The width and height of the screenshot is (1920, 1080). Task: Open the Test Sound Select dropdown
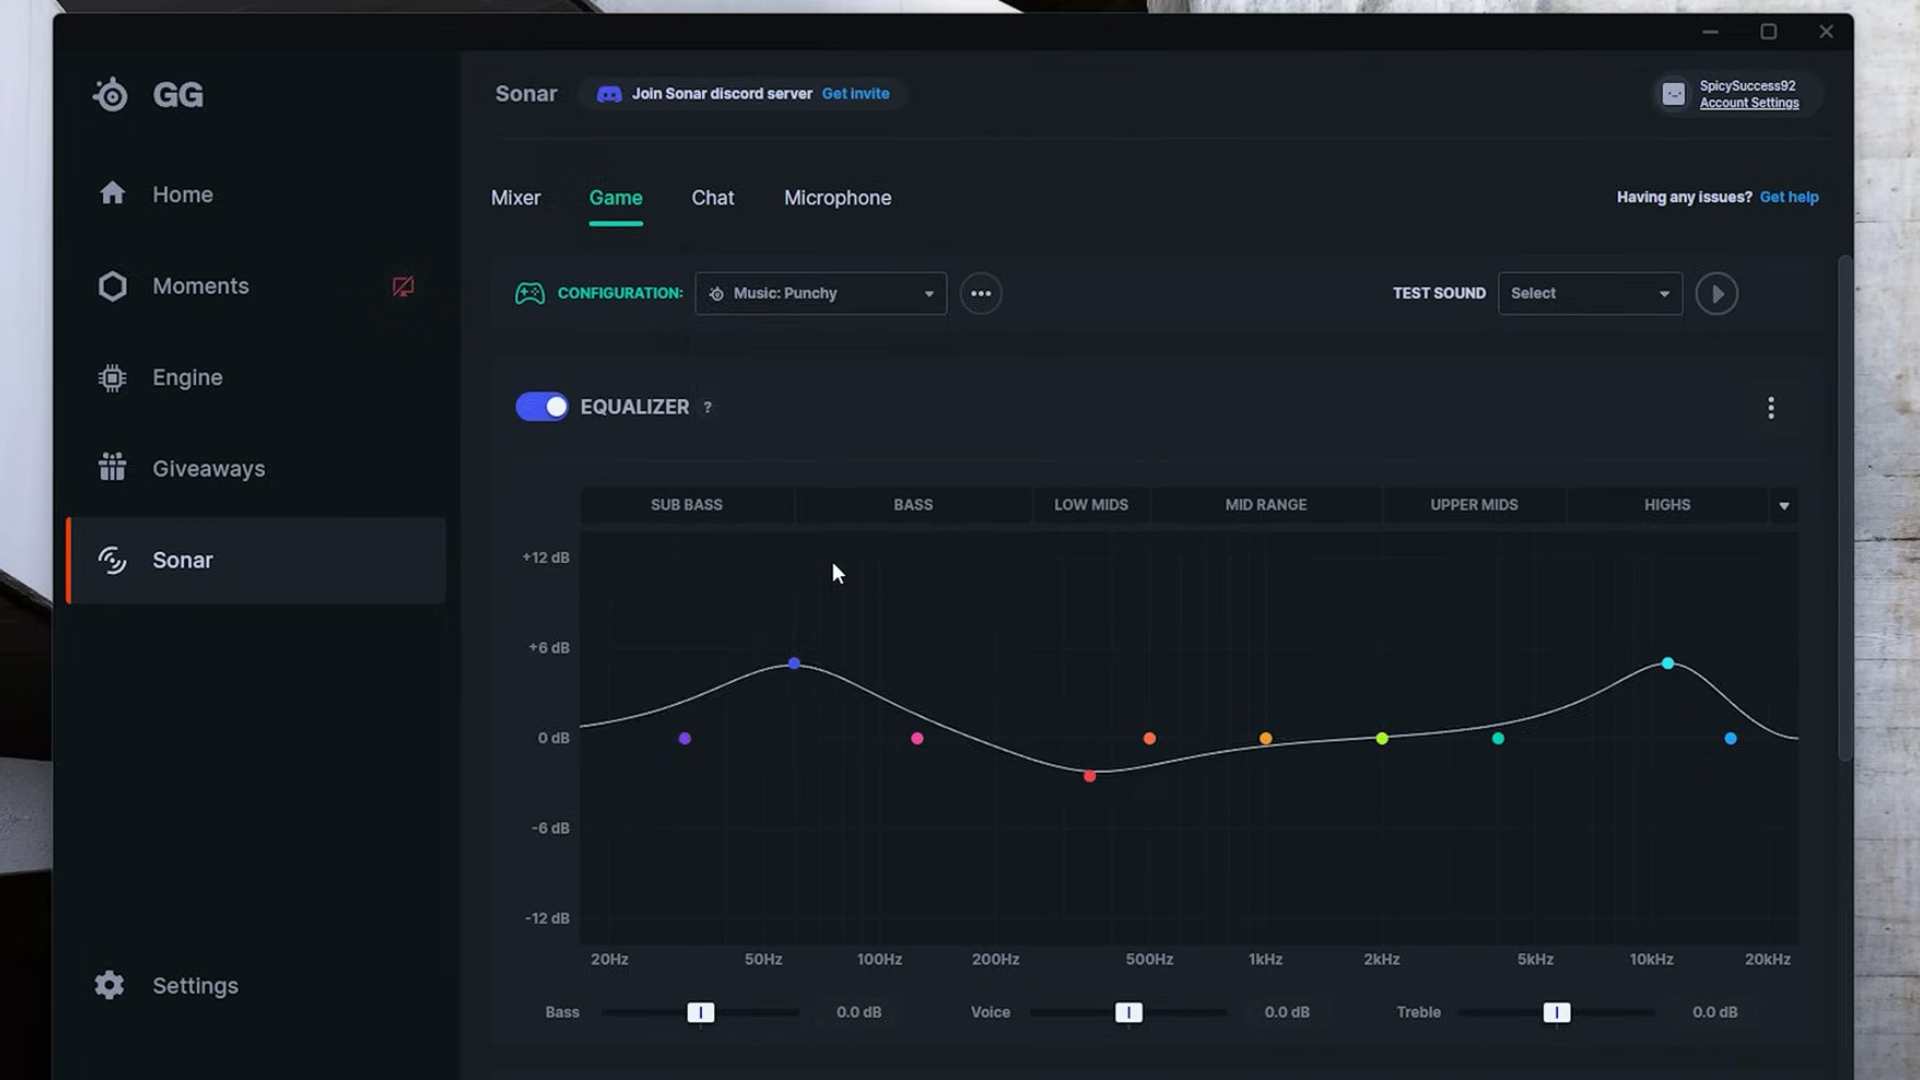coord(1590,293)
